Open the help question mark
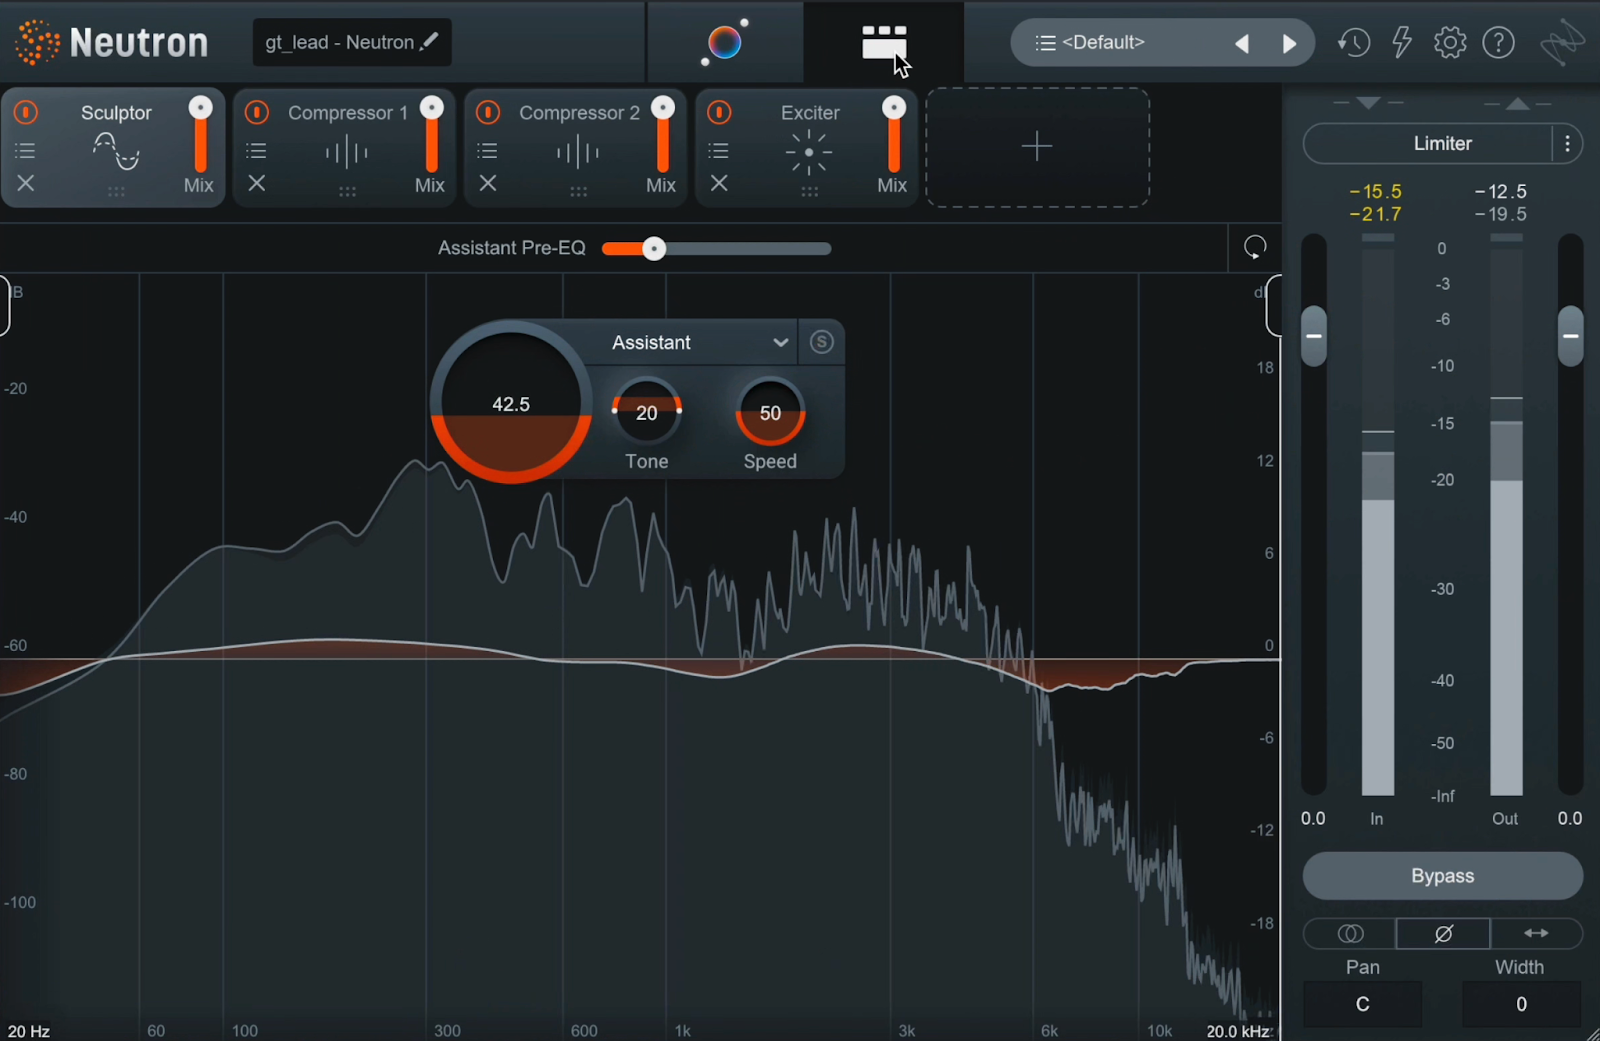The width and height of the screenshot is (1600, 1041). tap(1498, 42)
